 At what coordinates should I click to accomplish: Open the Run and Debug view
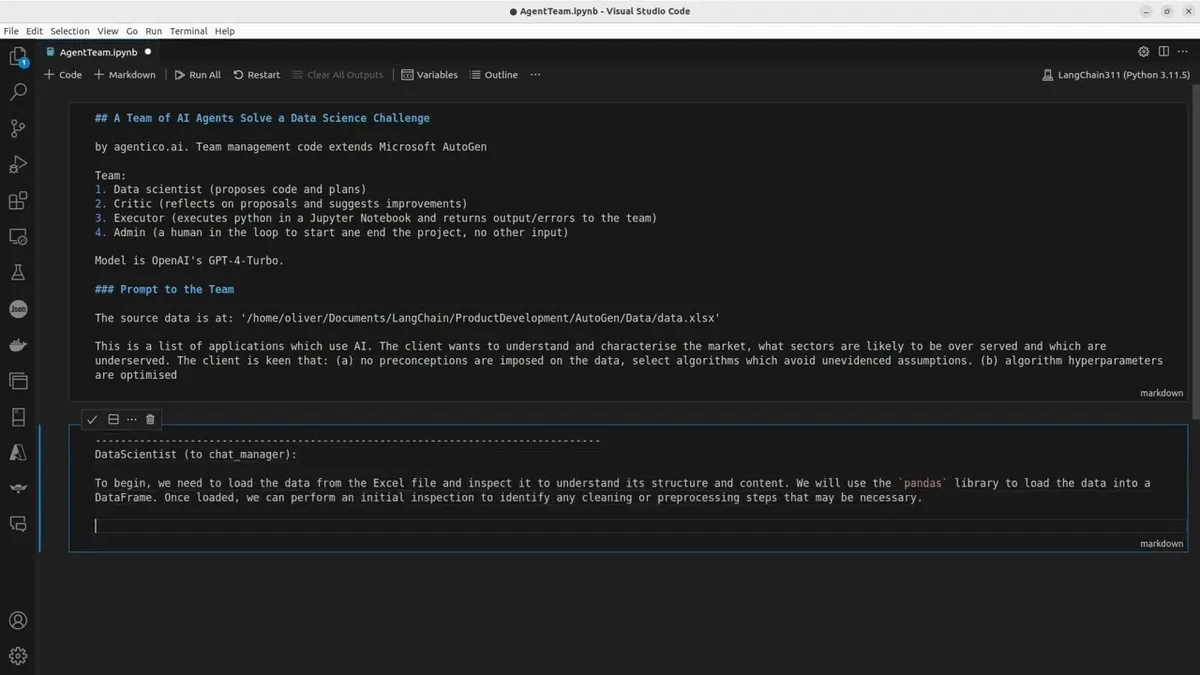click(x=18, y=164)
